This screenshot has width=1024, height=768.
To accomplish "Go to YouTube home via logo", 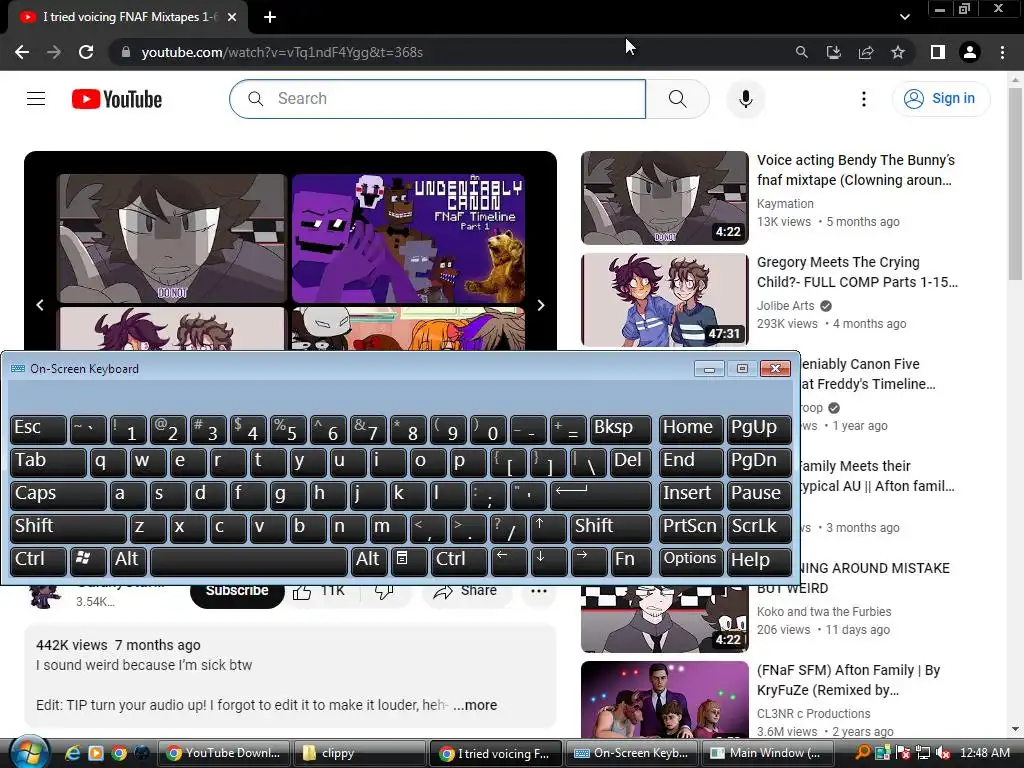I will [x=117, y=99].
